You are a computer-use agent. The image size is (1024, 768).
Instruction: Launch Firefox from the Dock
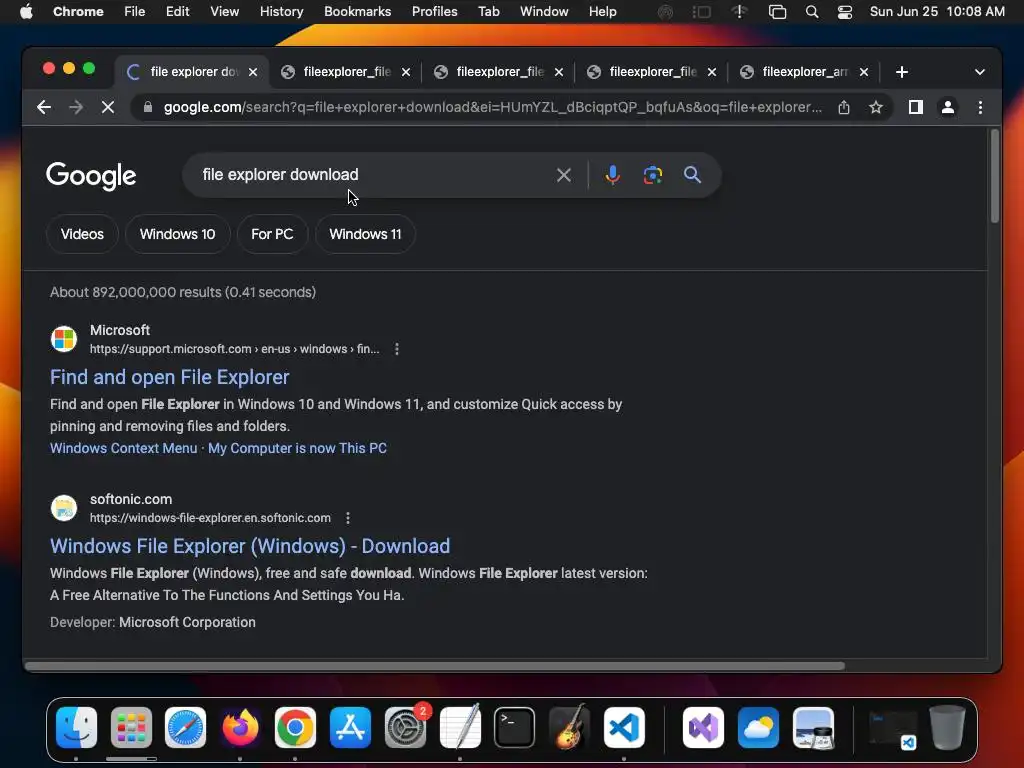click(240, 728)
